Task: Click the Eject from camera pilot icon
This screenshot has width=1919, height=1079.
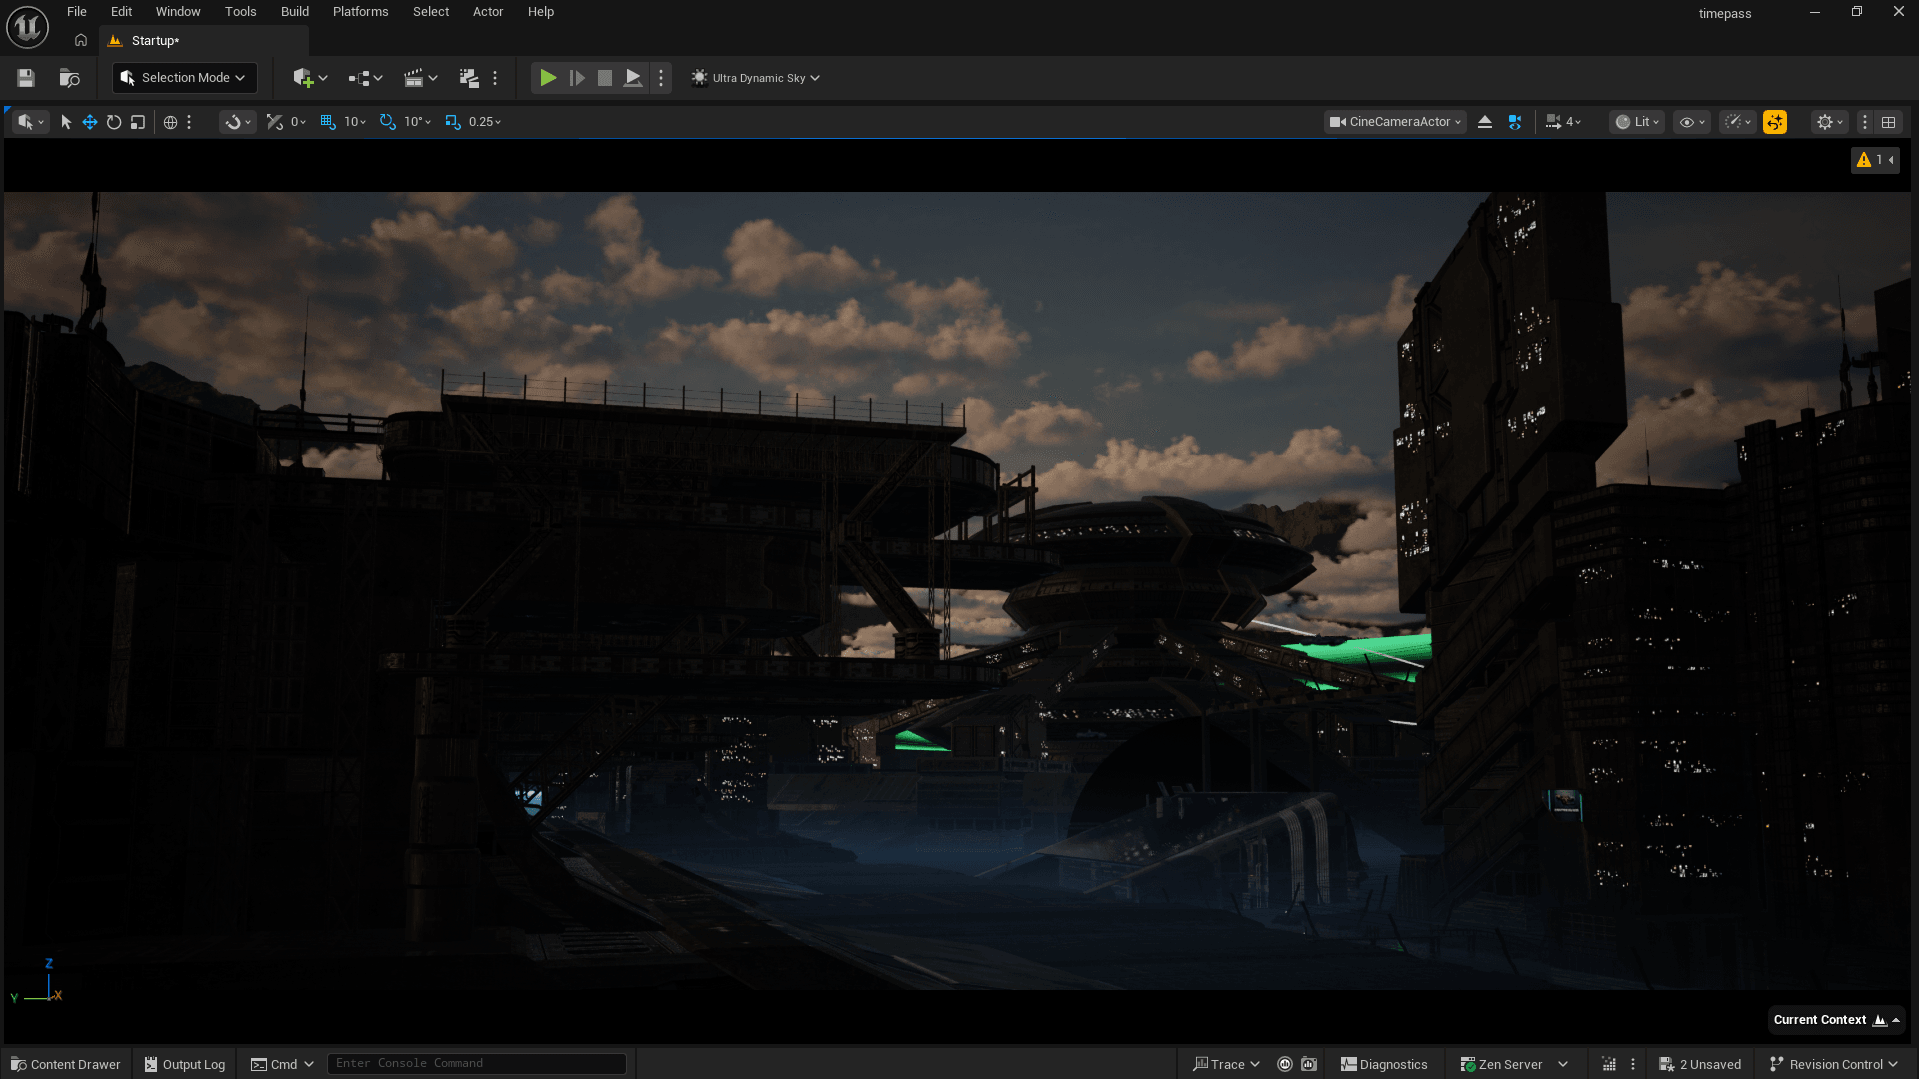Action: [1485, 122]
